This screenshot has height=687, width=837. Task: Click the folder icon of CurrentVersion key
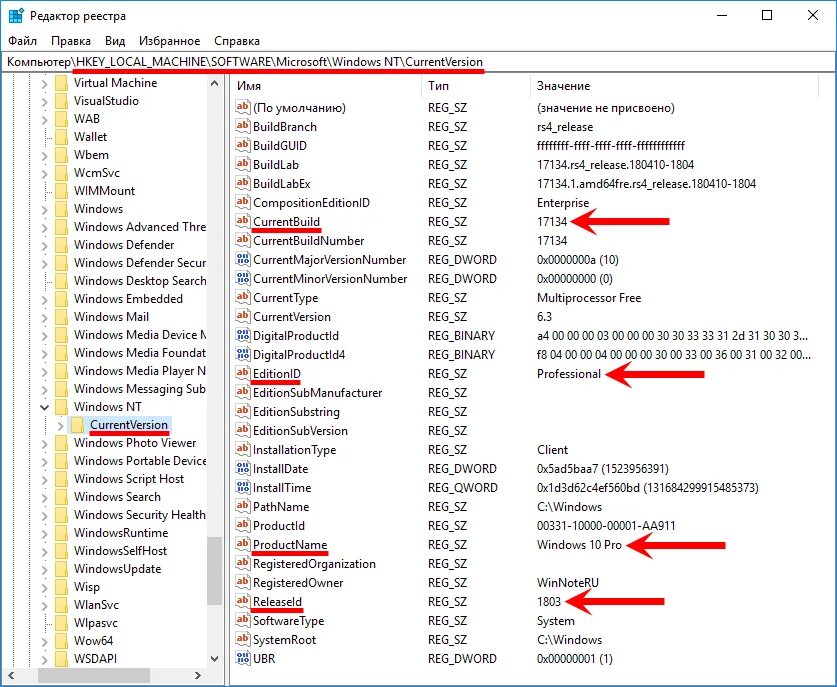[x=77, y=425]
